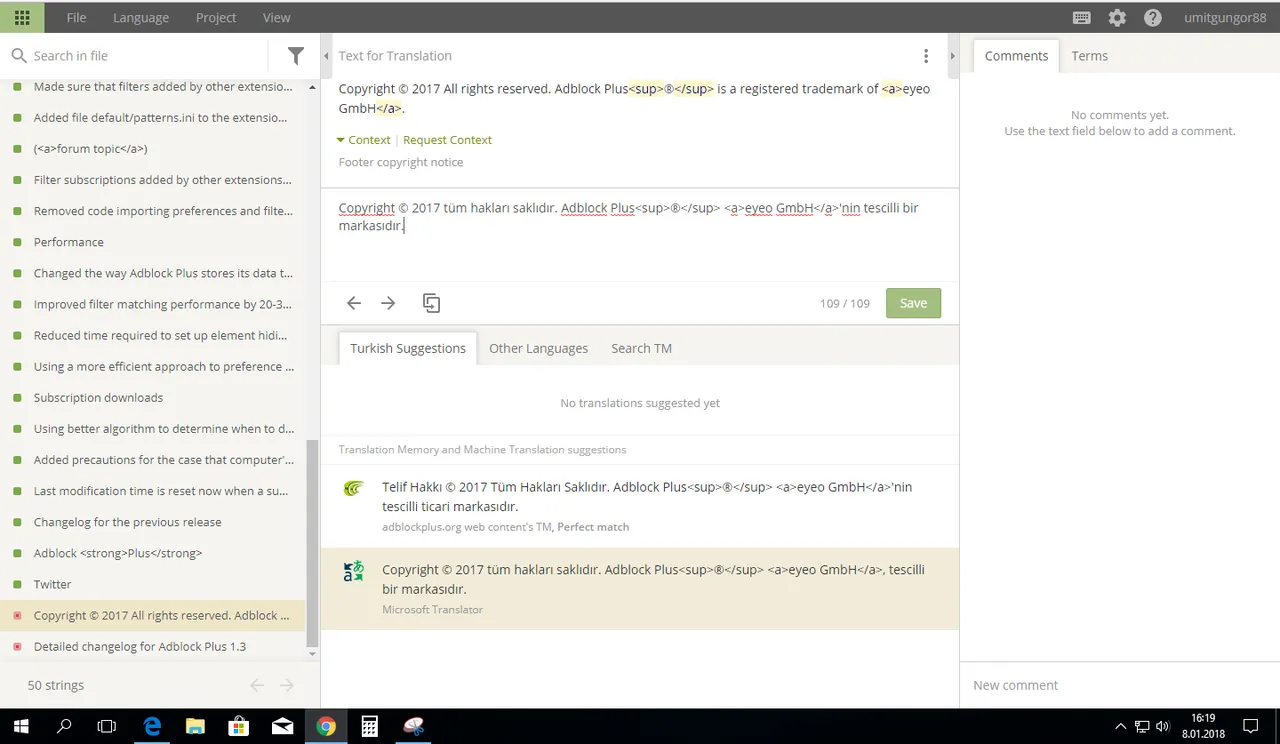Open the Language menu
Screen dimensions: 1280x744
point(141,17)
